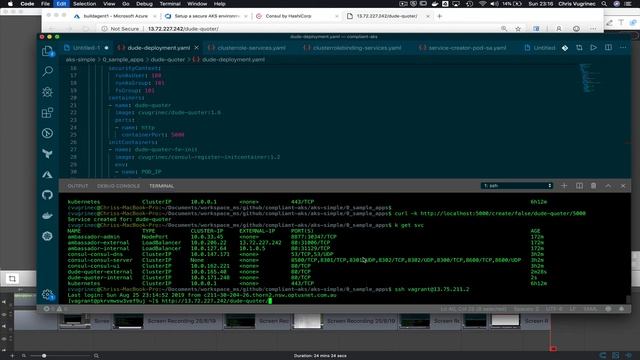Open the Docker view in activity bar

coord(47,216)
